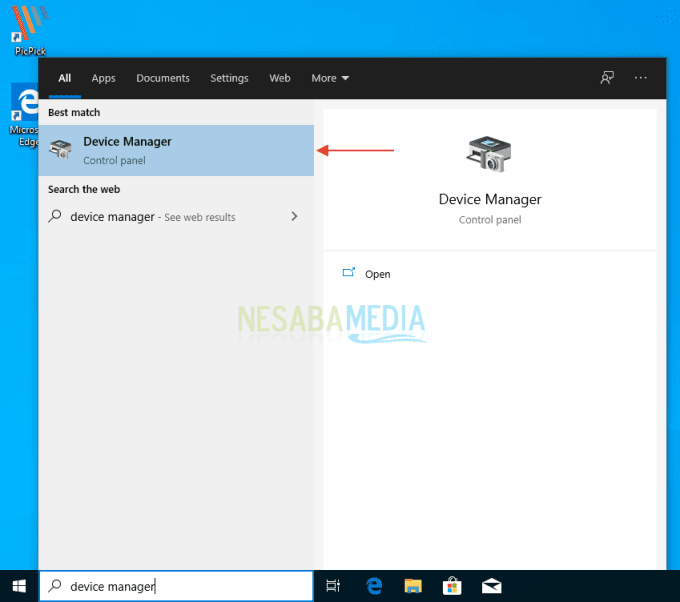
Task: Open Microsoft Store from the taskbar
Action: (x=452, y=586)
